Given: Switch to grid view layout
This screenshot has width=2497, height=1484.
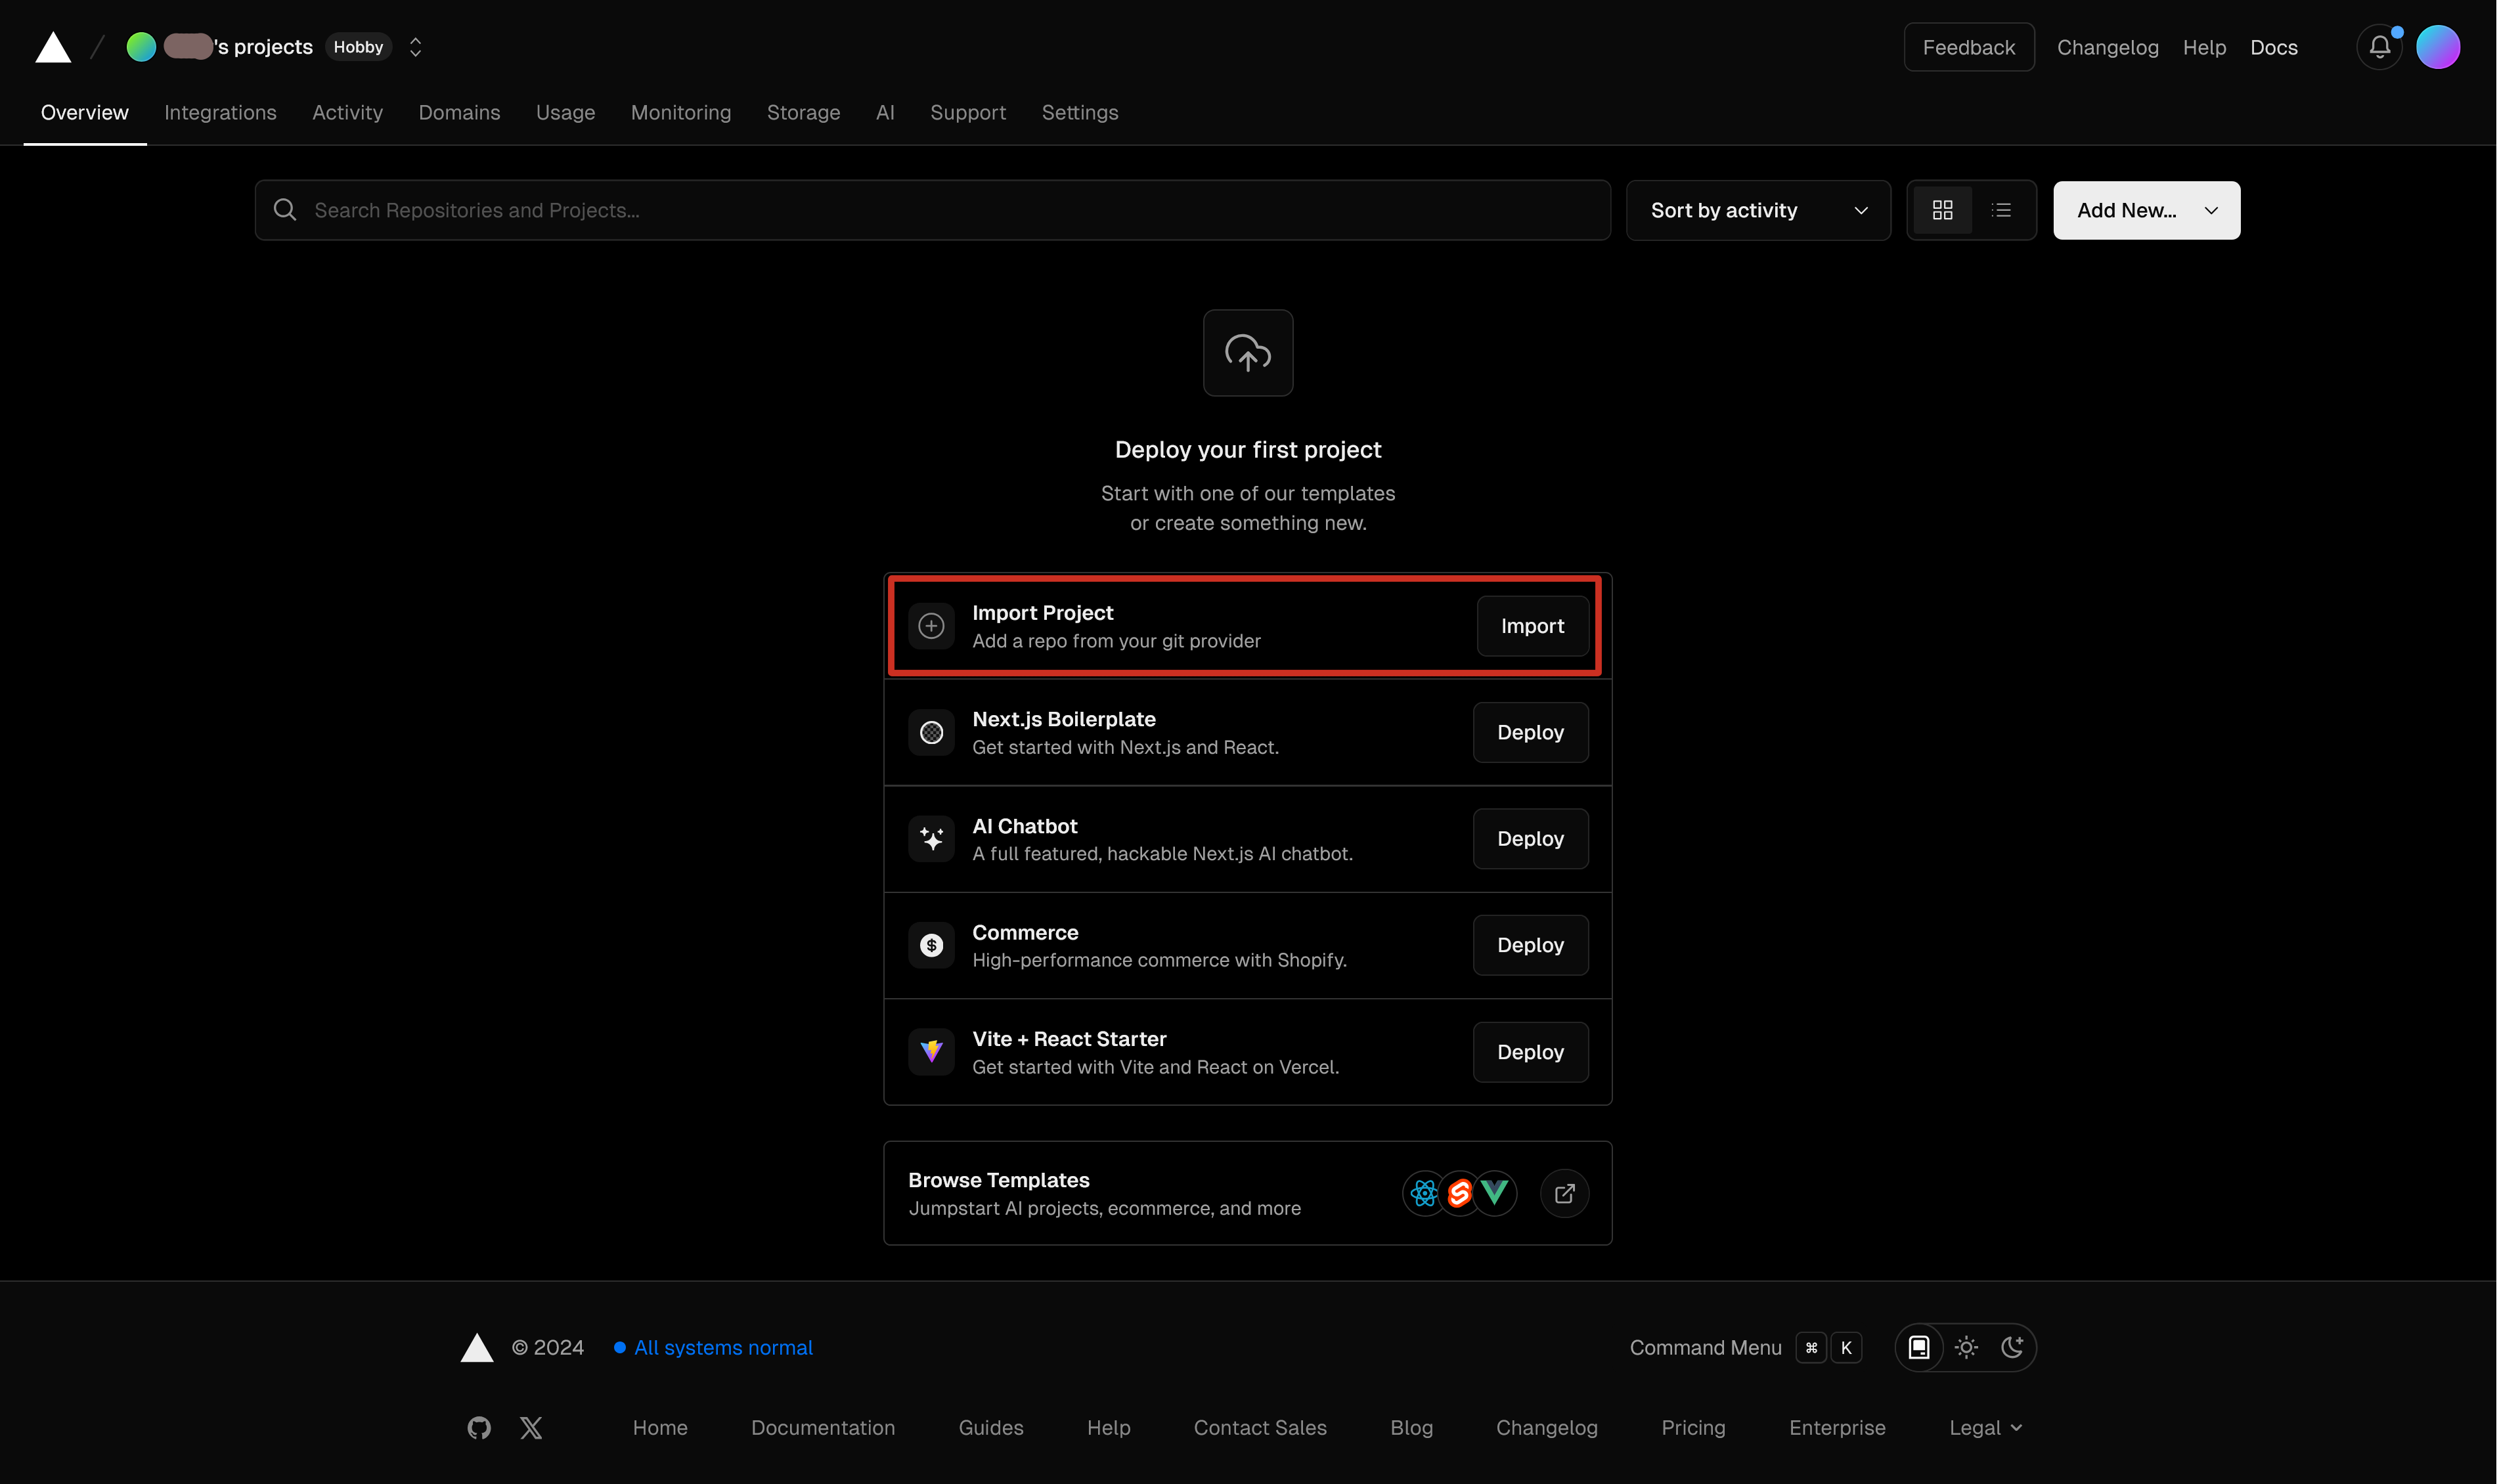Looking at the screenshot, I should click(x=1942, y=210).
